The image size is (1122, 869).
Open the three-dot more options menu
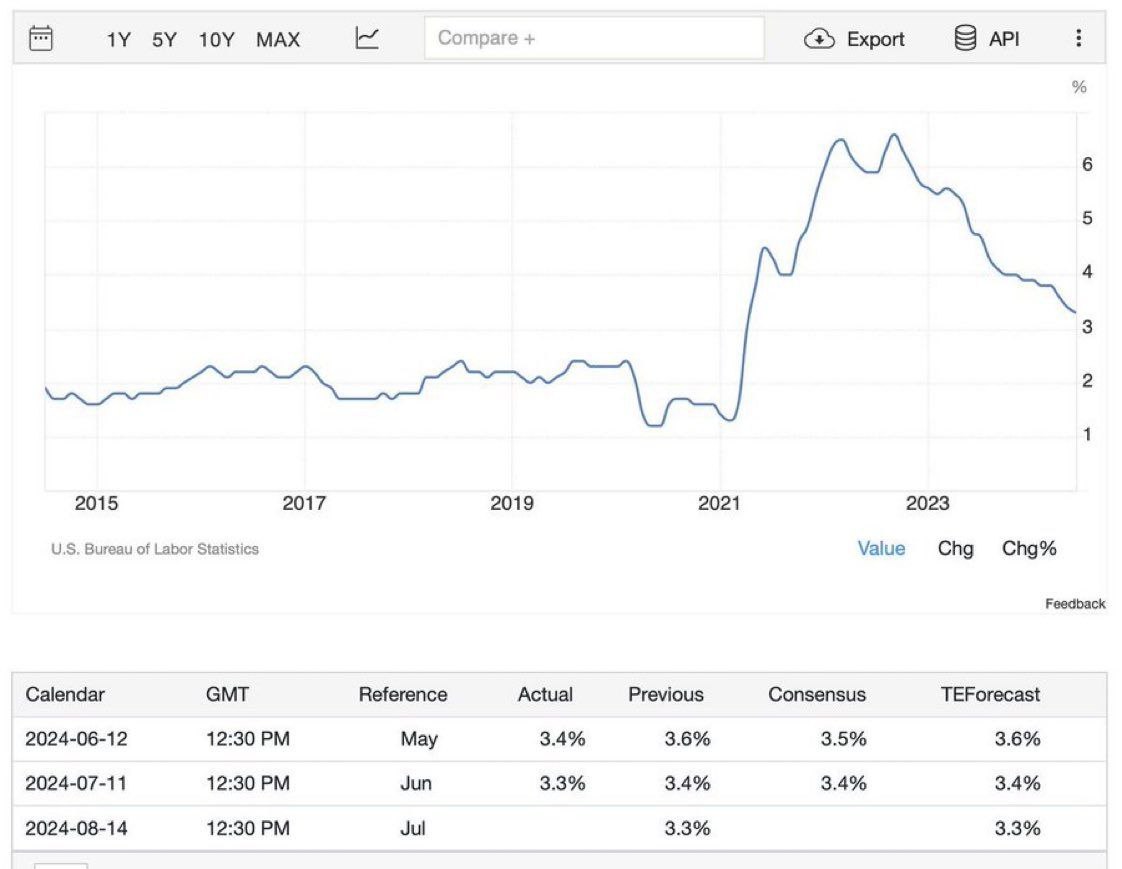1078,39
